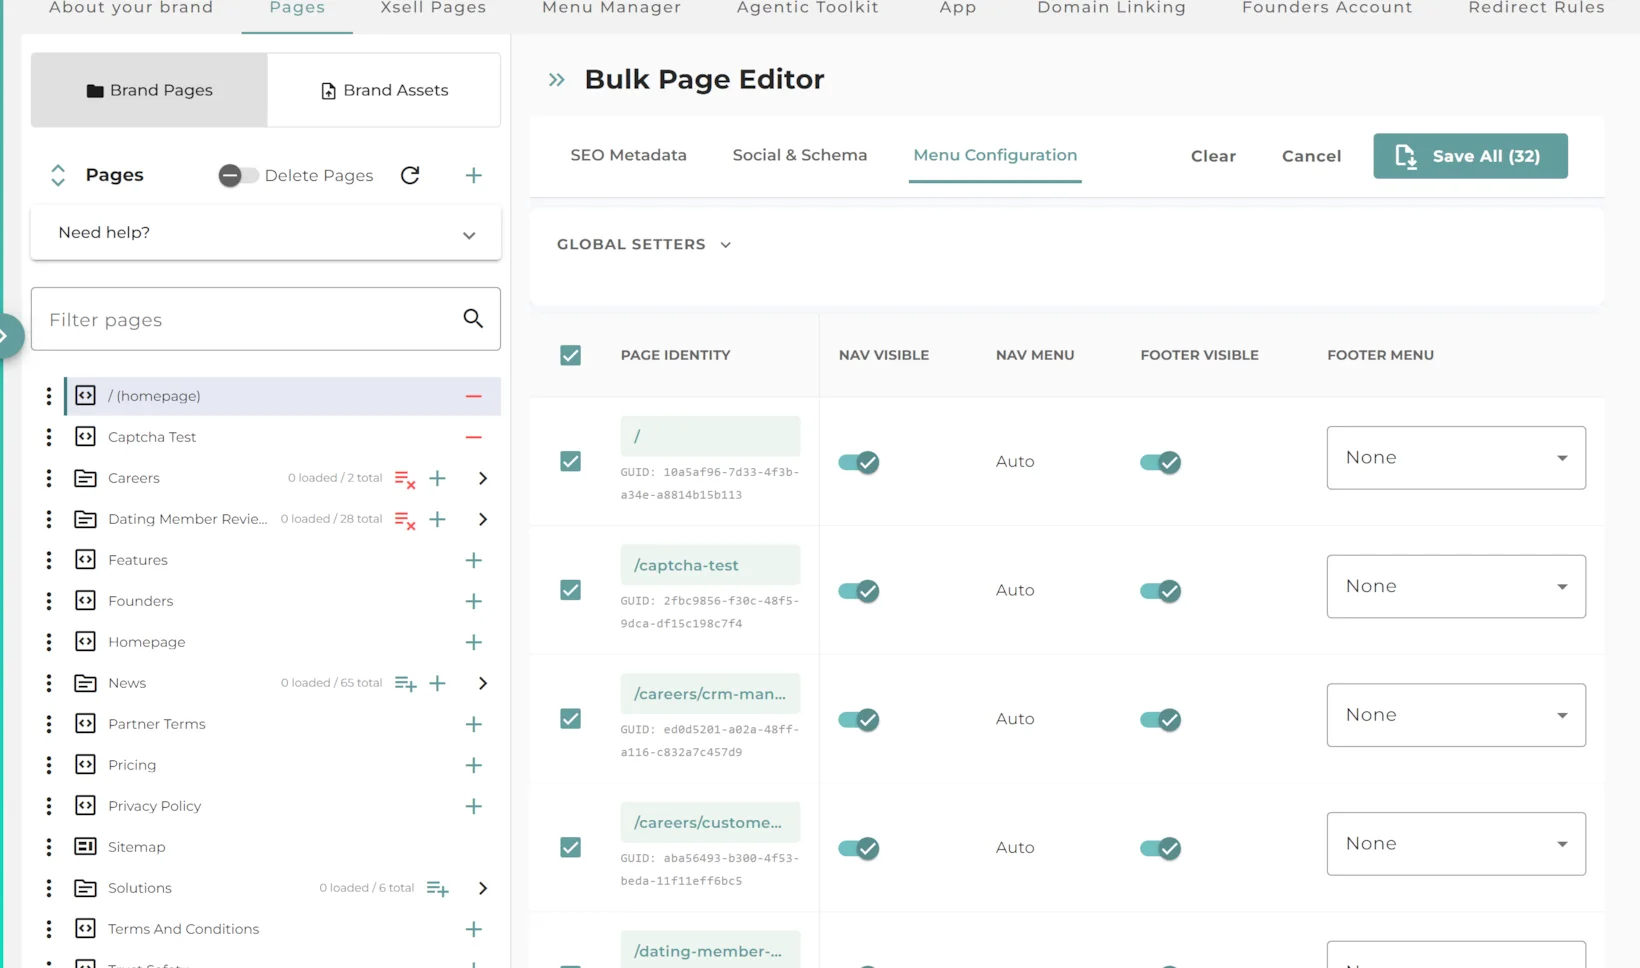The width and height of the screenshot is (1640, 968).
Task: Turn off Footer Visible for /careers/custome...
Action: [1160, 848]
